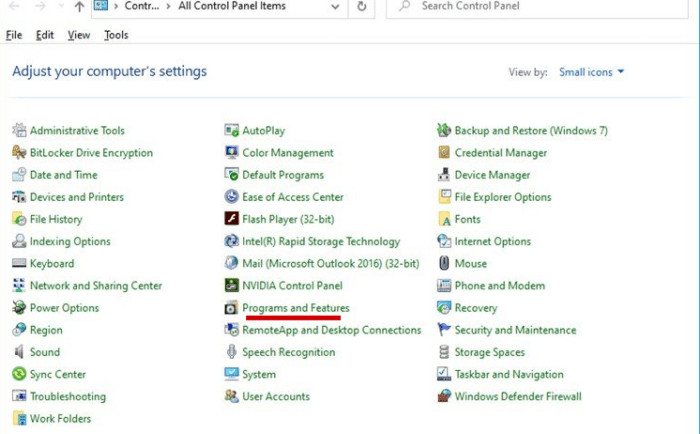Click the Backup and Restore icon
The width and height of the screenshot is (700, 434).
pos(444,130)
